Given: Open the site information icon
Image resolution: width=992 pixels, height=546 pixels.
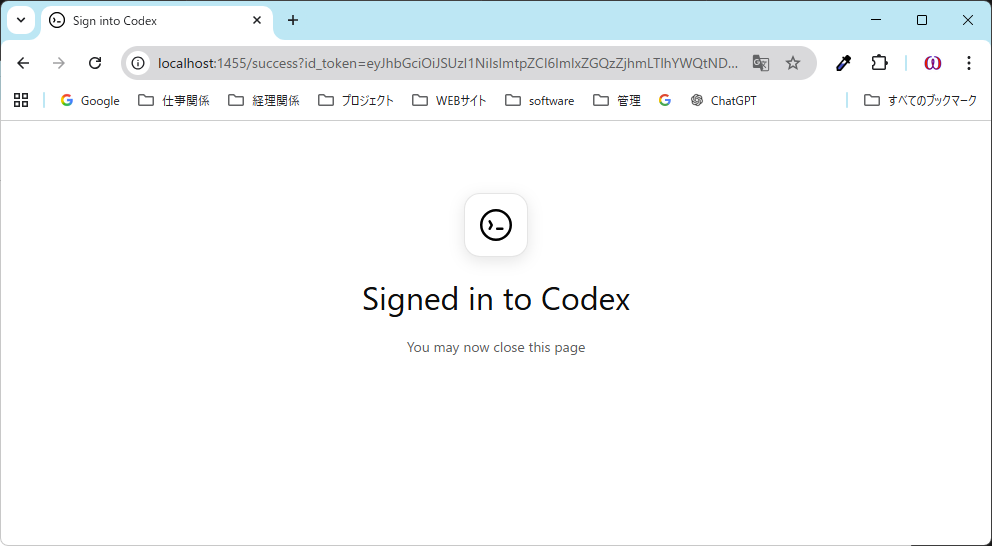Looking at the screenshot, I should coord(138,63).
